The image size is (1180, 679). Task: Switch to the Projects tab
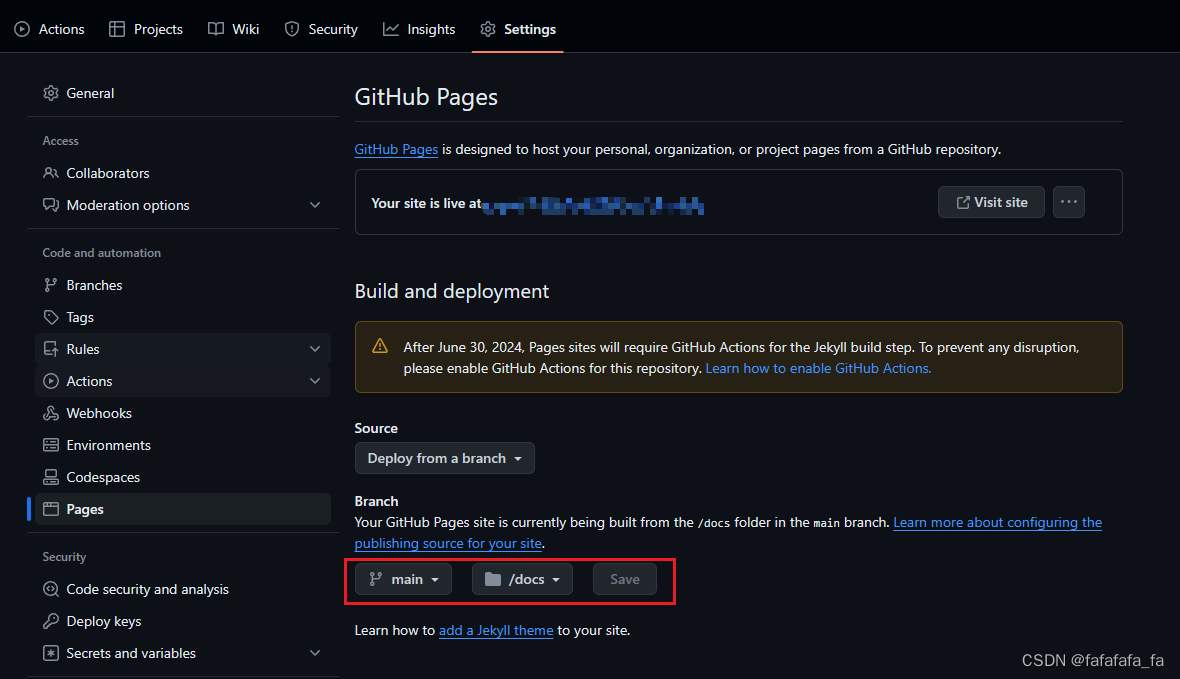click(146, 29)
